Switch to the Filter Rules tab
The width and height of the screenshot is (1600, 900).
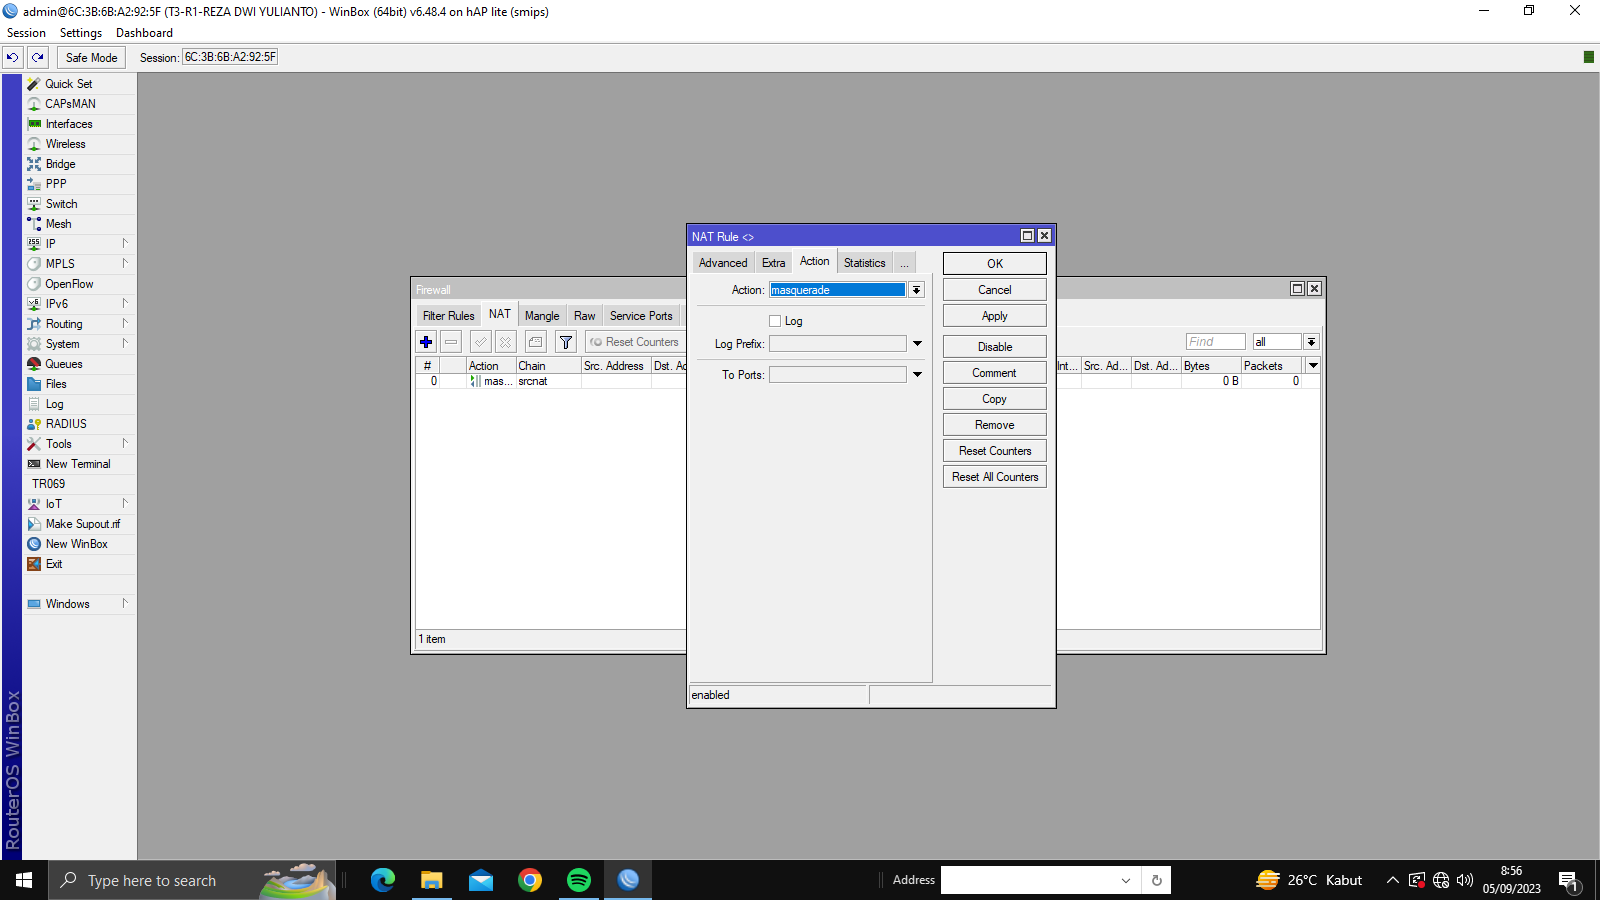click(449, 316)
